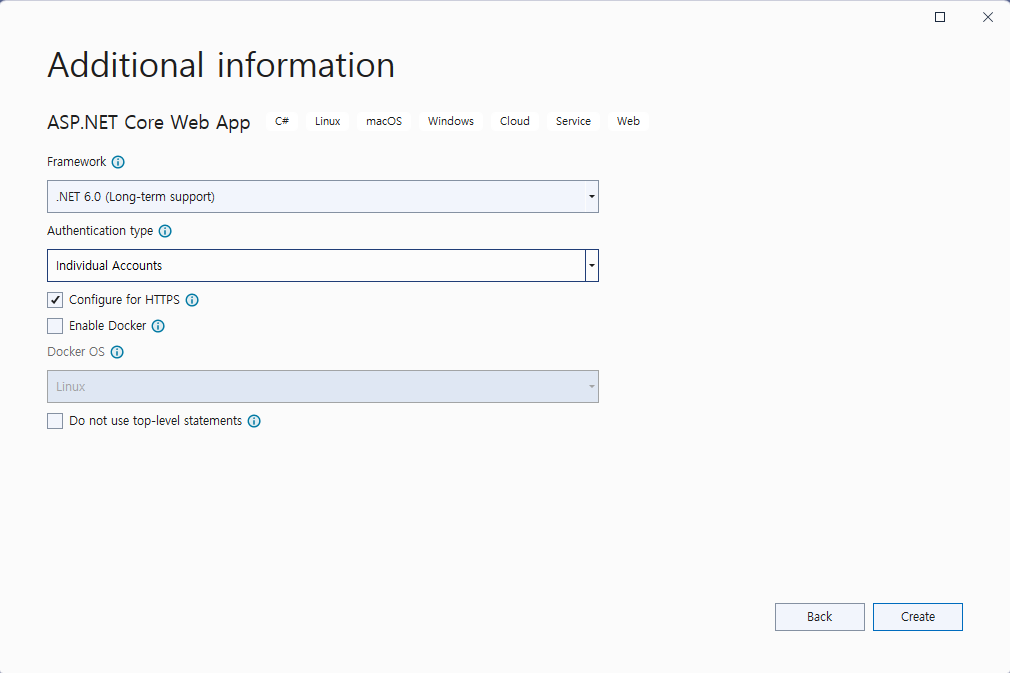Screen dimensions: 1010x673
Task: Go back with the Back button
Action: coord(819,617)
